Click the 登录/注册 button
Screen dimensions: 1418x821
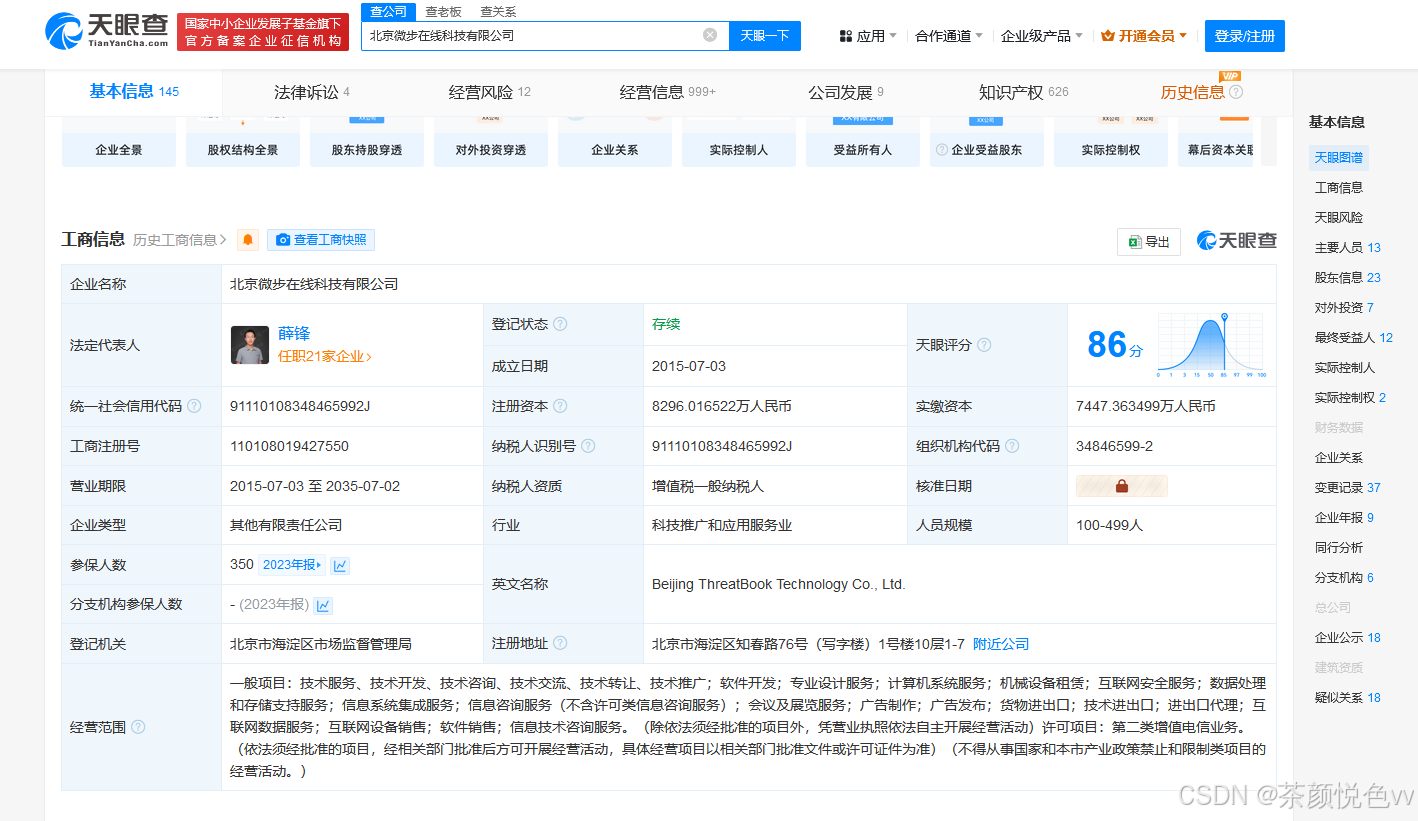pyautogui.click(x=1245, y=36)
